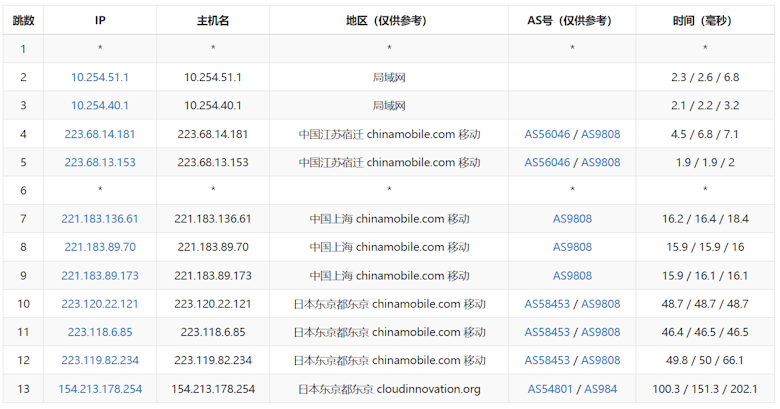Viewport: 780px width, 409px height.
Task: Open IP link 223.119.82.234
Action: (x=99, y=360)
